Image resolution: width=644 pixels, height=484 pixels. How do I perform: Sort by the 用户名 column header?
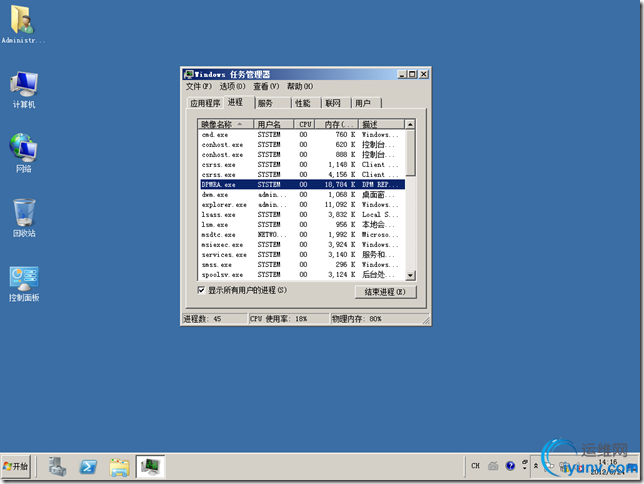coord(274,124)
